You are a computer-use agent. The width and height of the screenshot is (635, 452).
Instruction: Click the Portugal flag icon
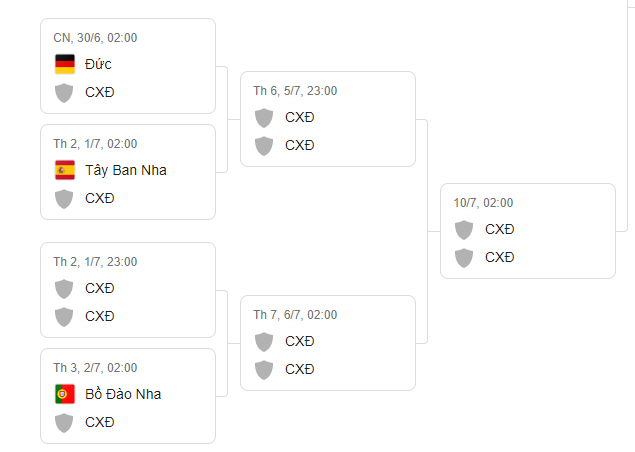64,394
